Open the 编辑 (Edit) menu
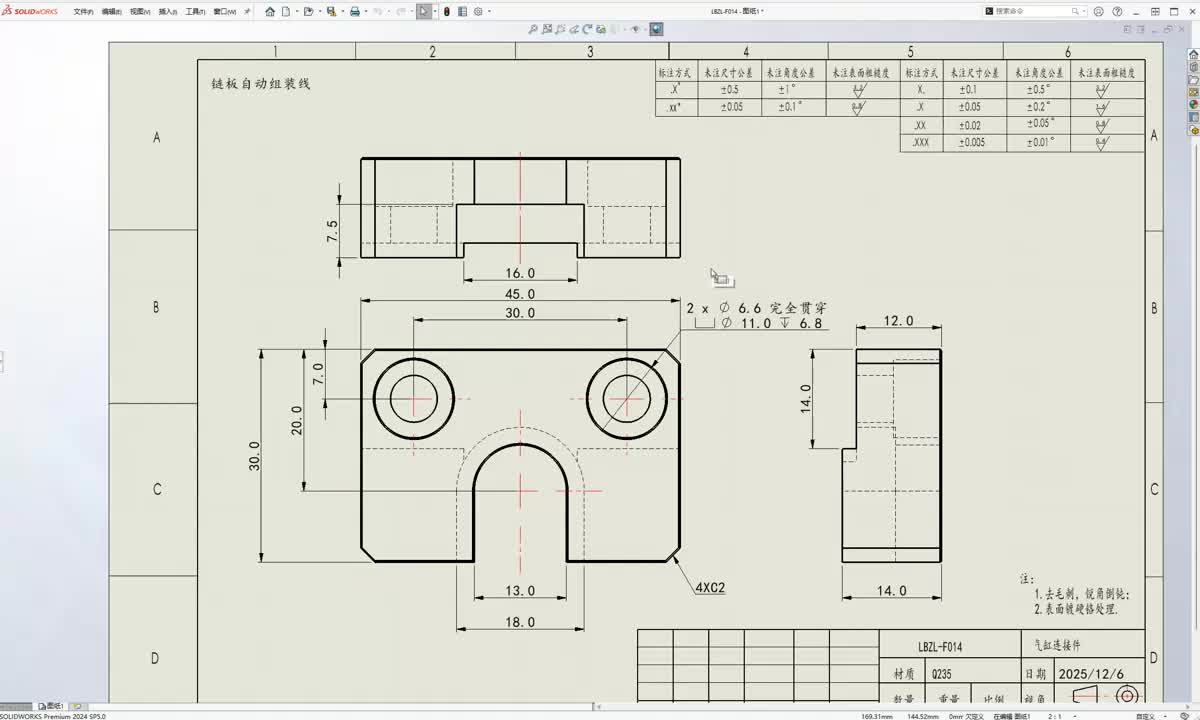 point(112,12)
